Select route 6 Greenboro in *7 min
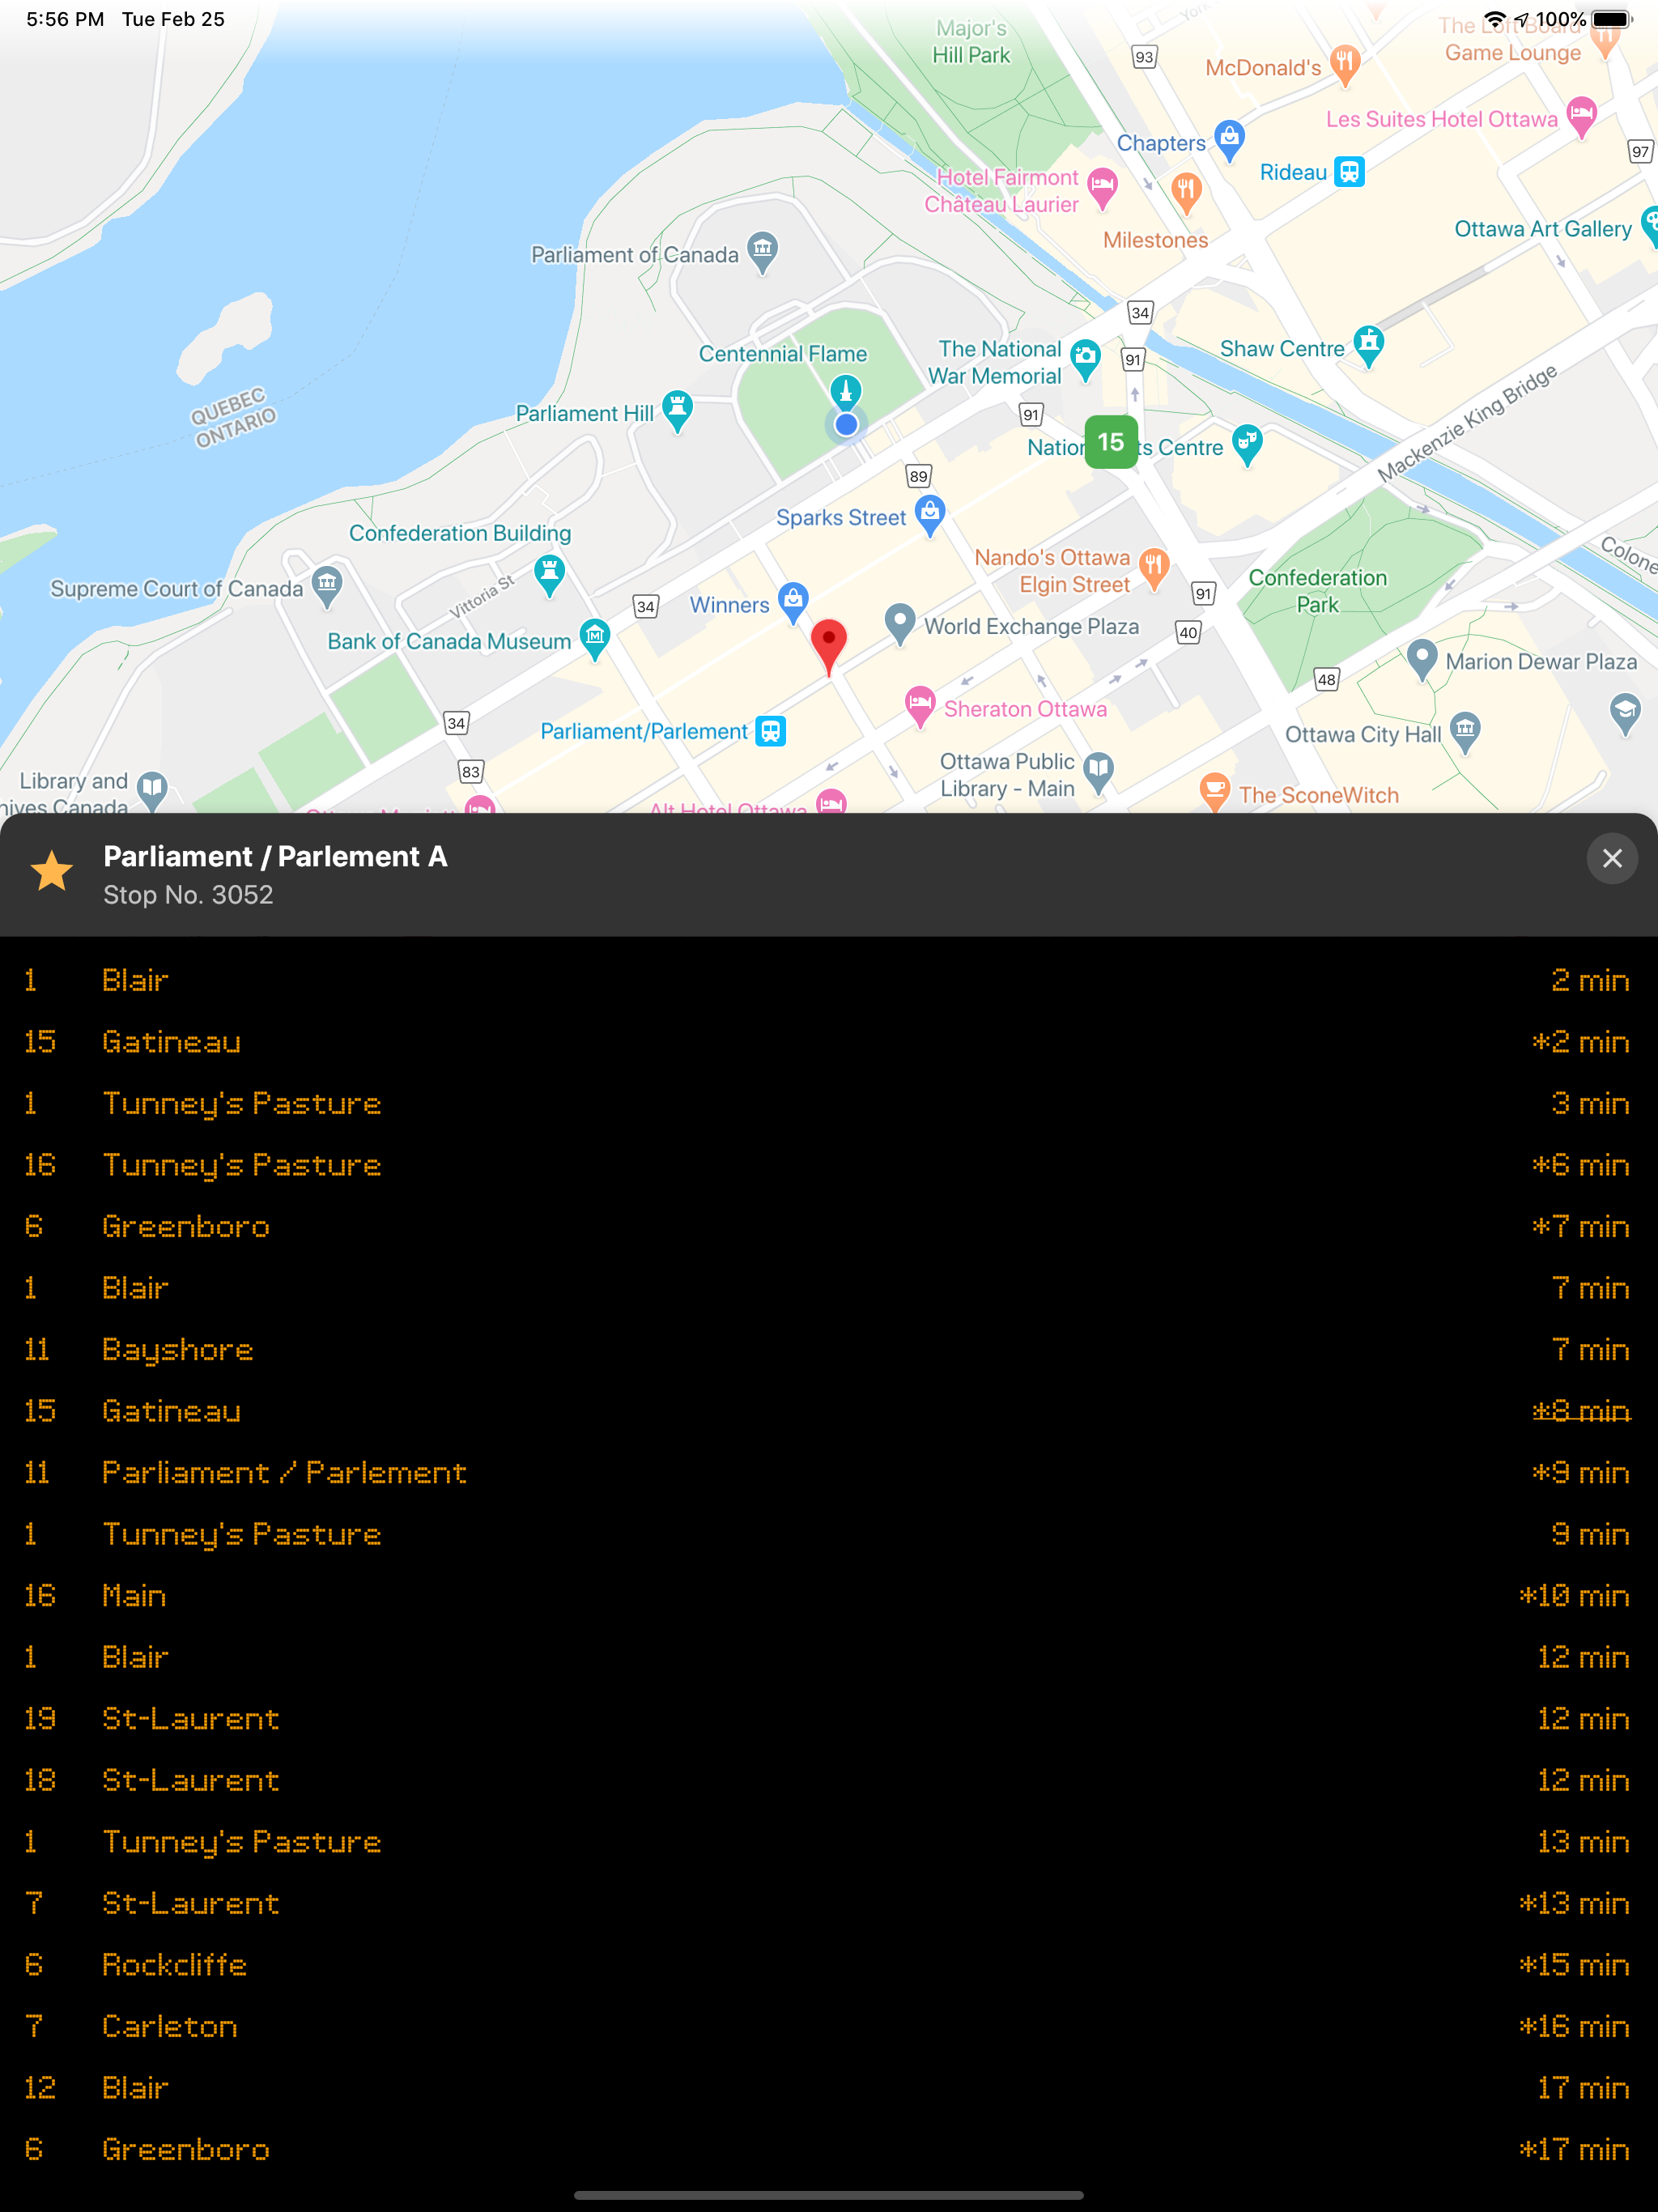Screen dimensions: 1658x2212 point(829,1226)
